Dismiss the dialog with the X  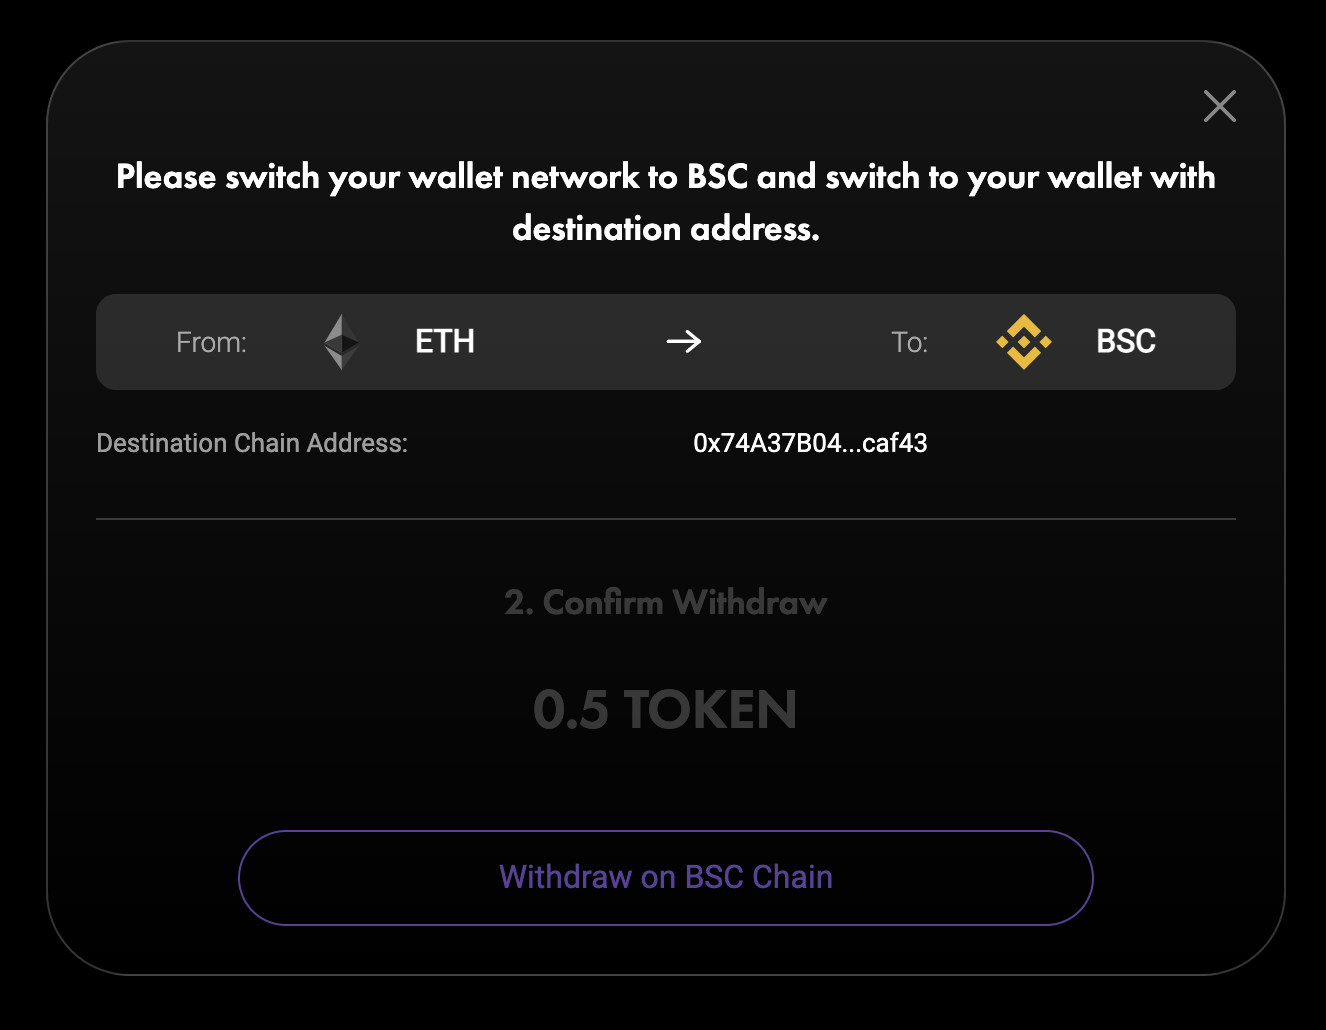[1219, 106]
